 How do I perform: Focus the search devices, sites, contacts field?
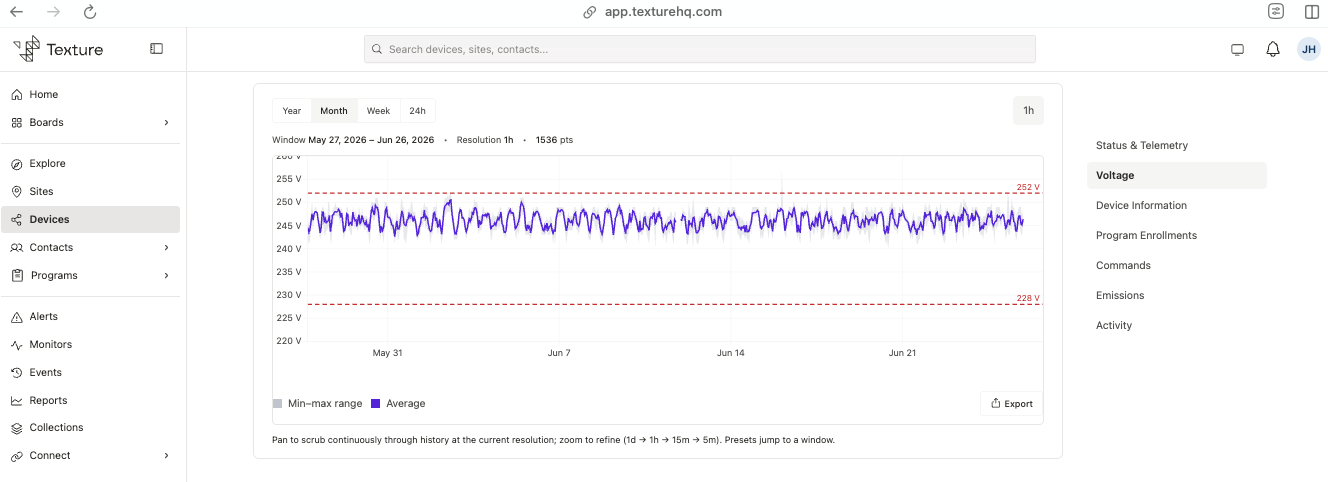700,49
